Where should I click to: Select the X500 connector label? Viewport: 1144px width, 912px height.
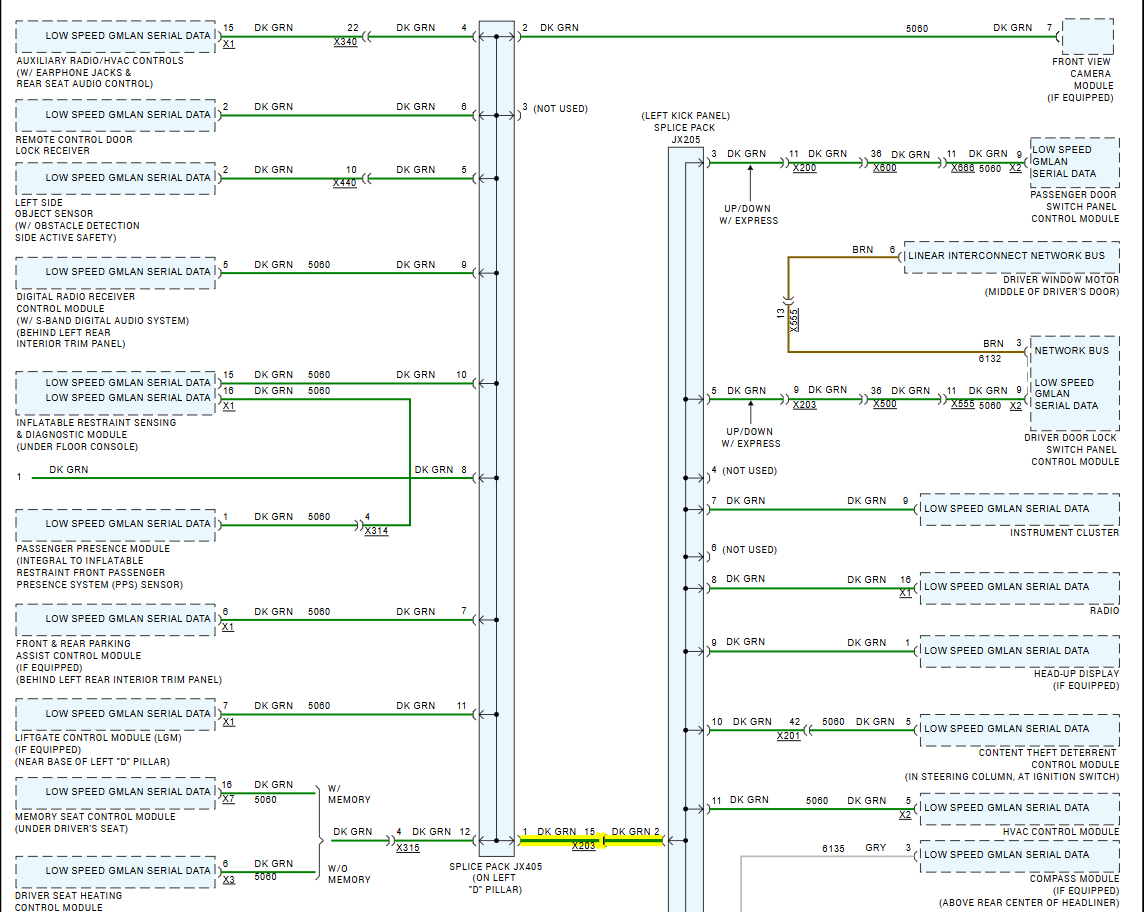point(885,404)
